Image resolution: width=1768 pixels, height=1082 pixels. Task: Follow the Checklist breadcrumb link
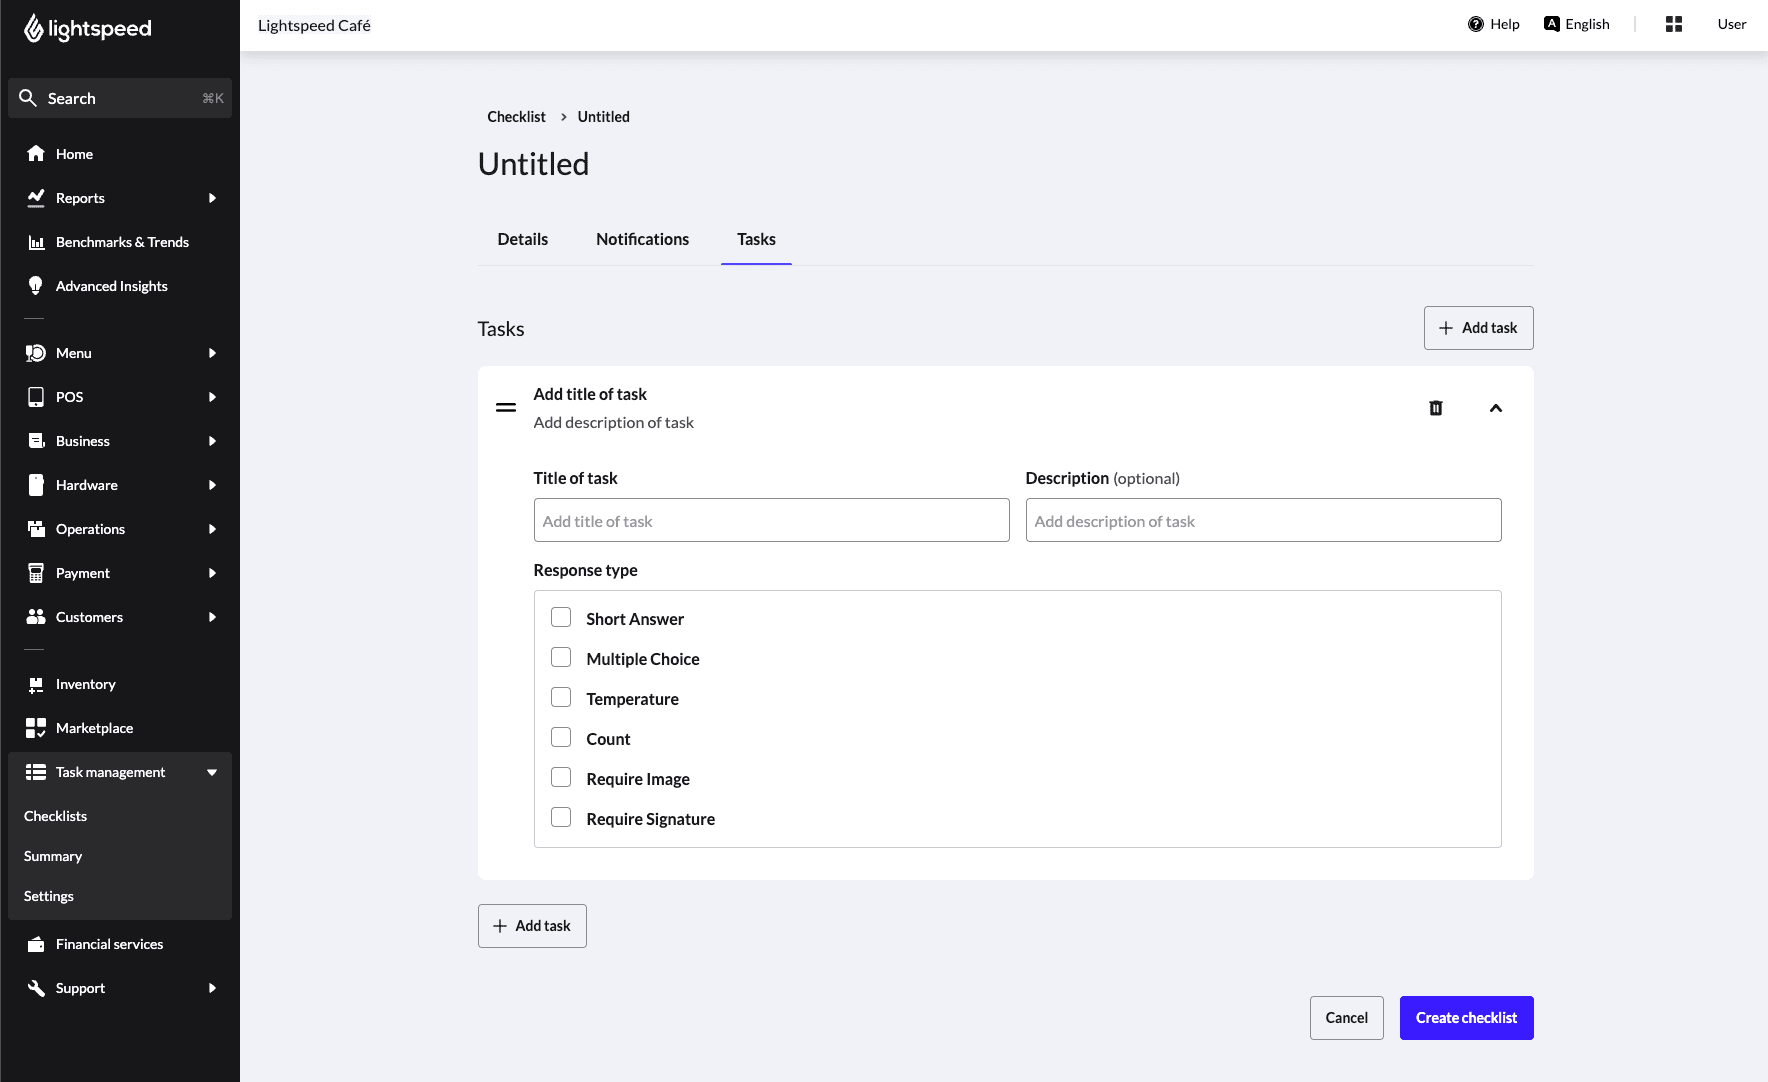click(516, 117)
